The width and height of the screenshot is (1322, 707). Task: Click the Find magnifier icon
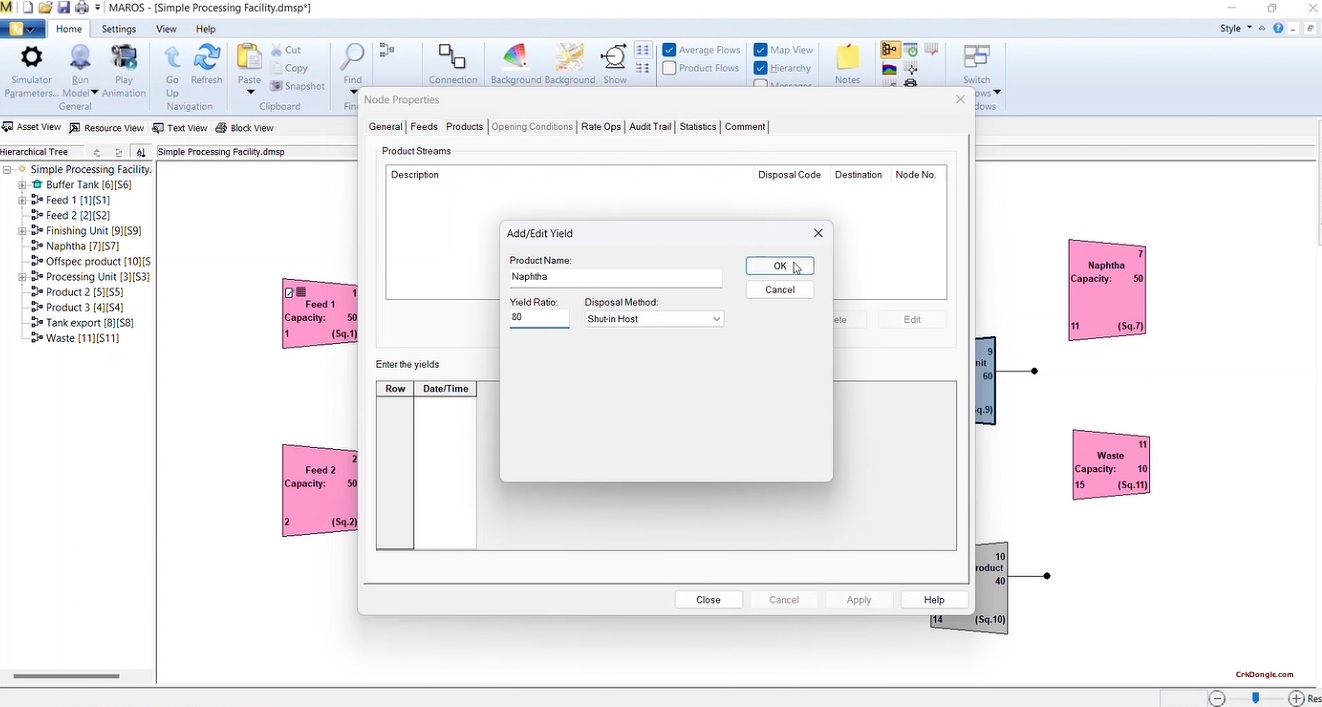[x=353, y=57]
